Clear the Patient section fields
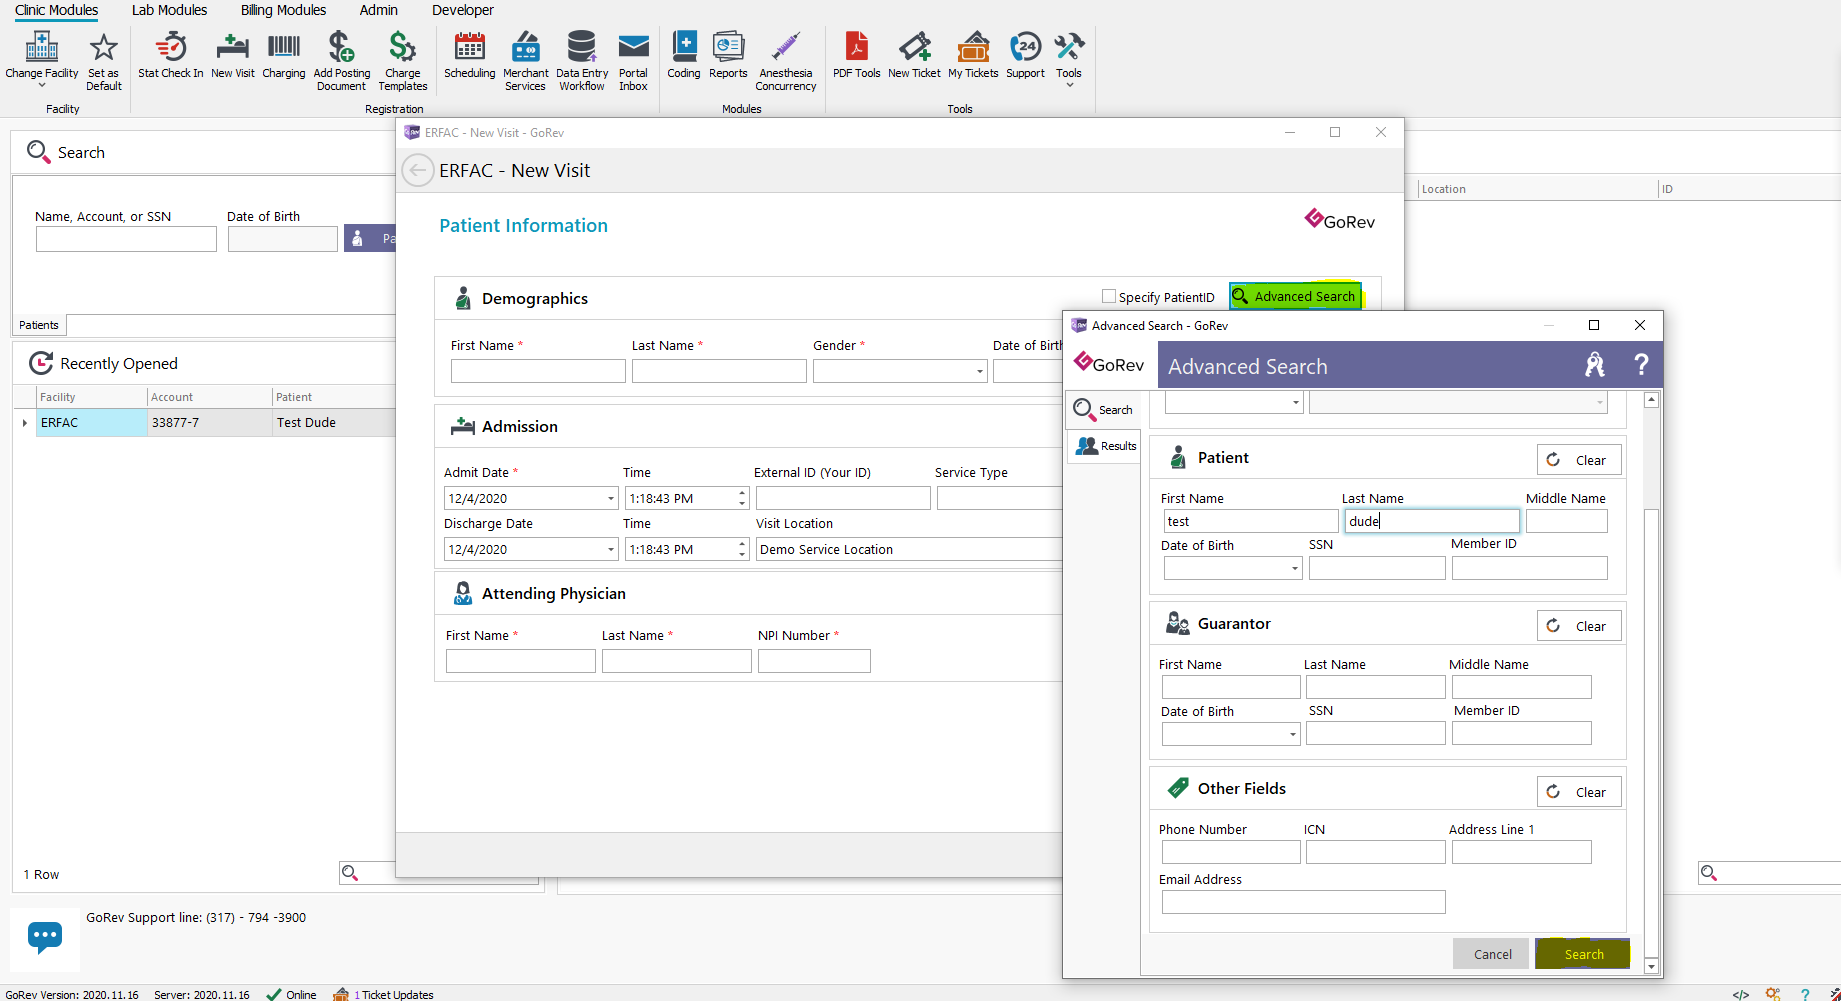Screen dimensions: 1841x1001 pyautogui.click(x=1579, y=460)
